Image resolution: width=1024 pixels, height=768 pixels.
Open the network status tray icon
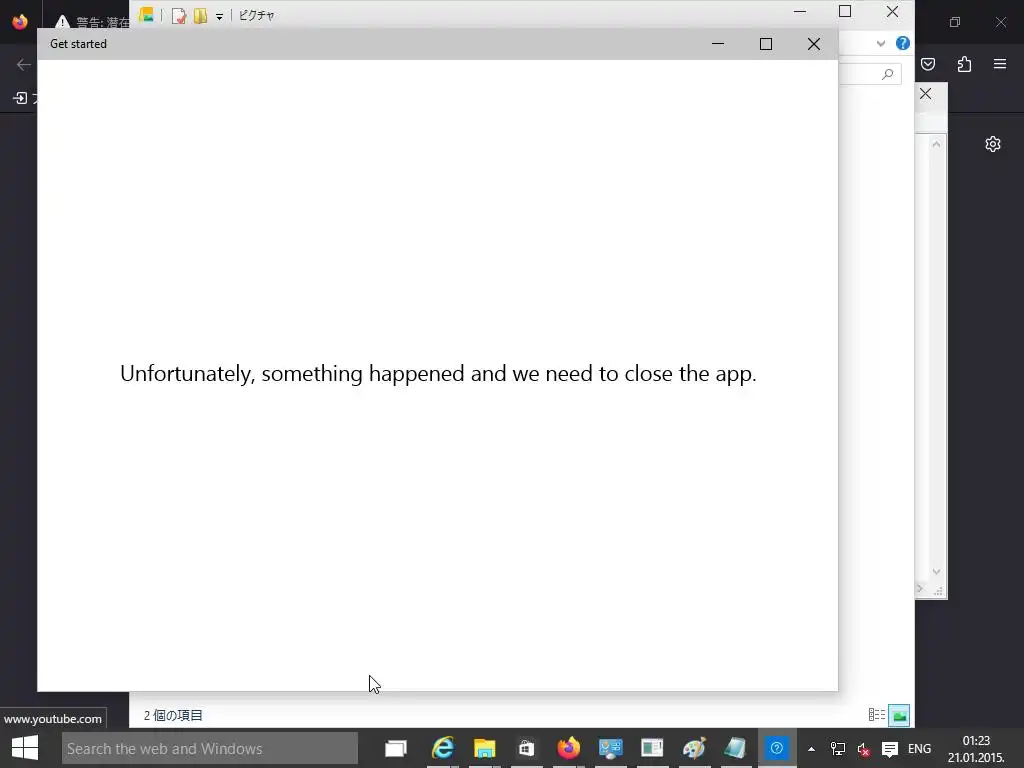point(838,749)
